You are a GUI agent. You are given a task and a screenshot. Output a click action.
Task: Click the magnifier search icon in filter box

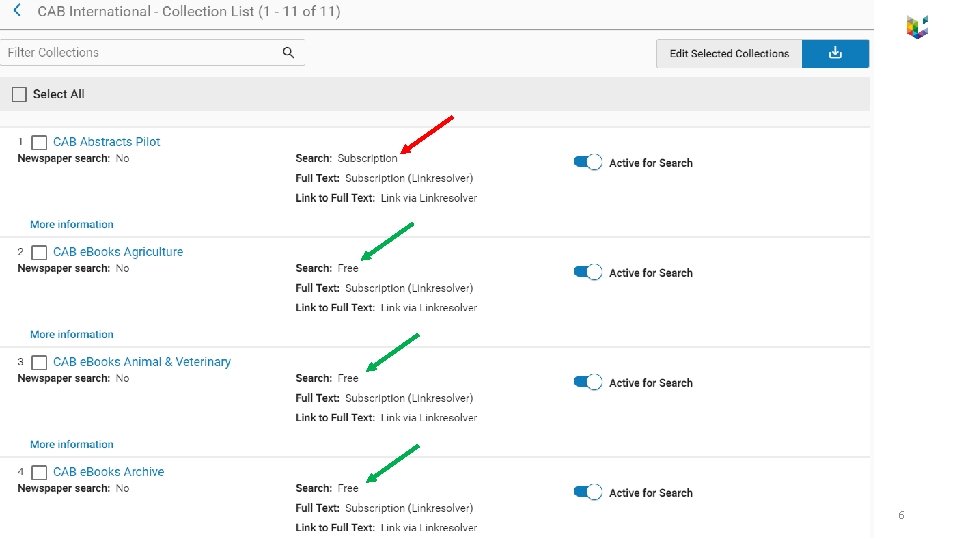pyautogui.click(x=288, y=53)
